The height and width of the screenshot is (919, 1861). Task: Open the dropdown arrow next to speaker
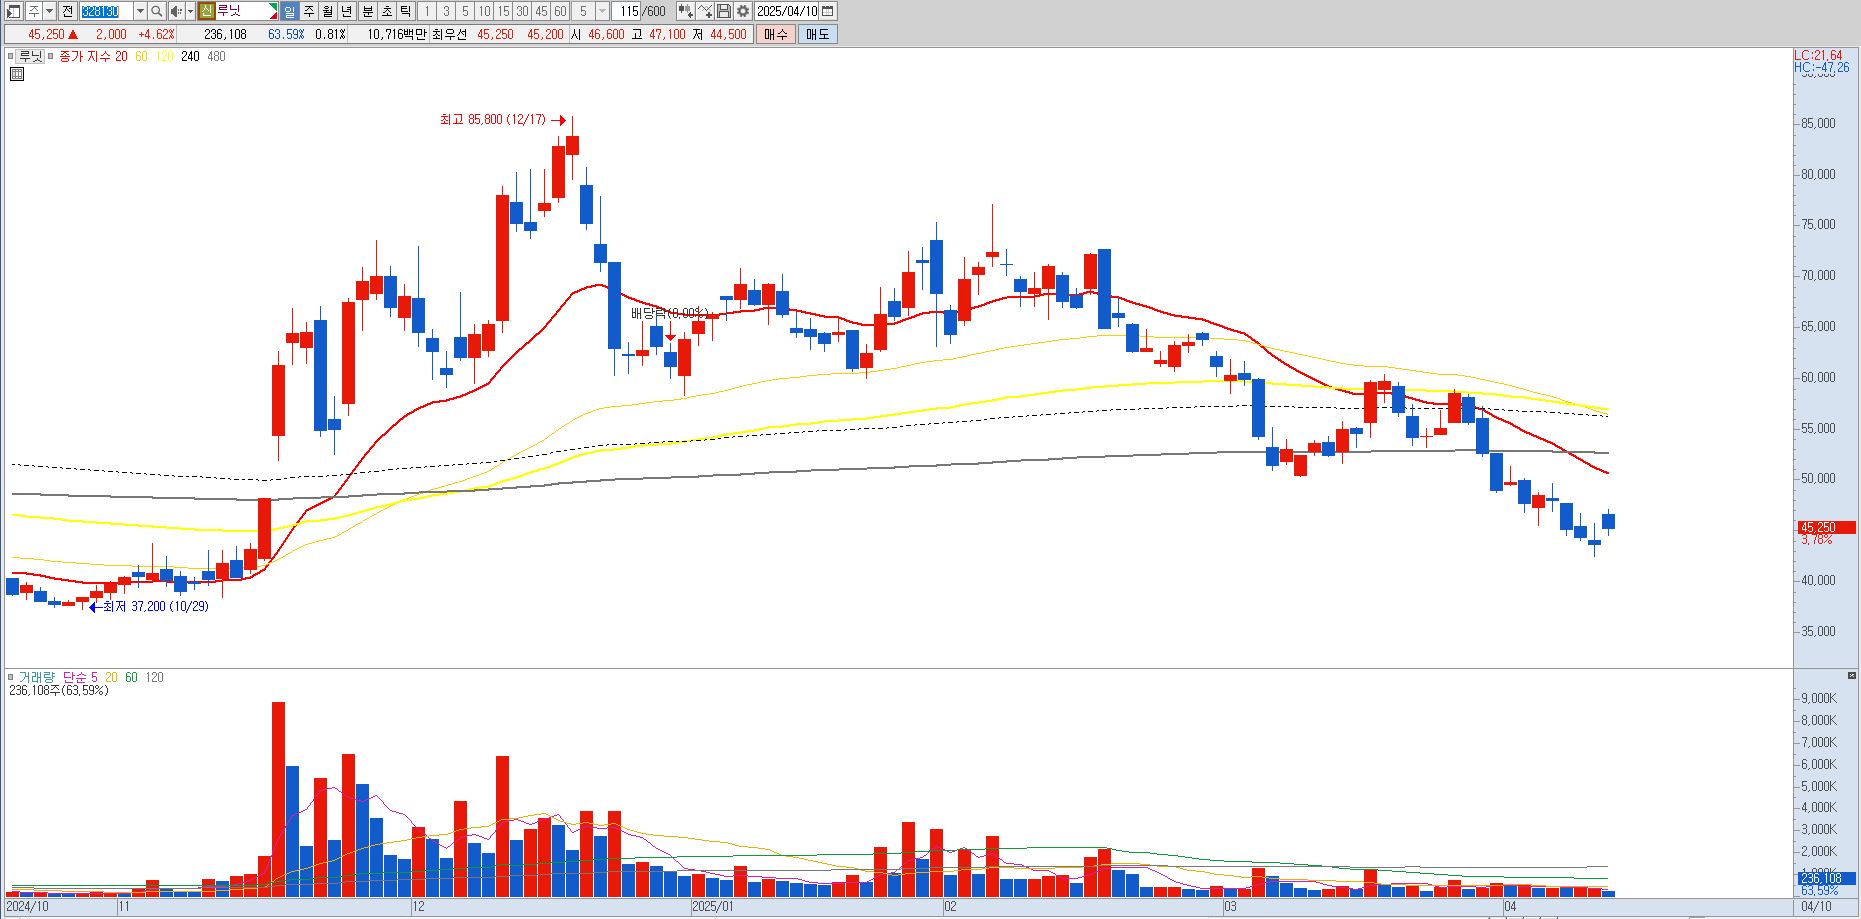190,11
